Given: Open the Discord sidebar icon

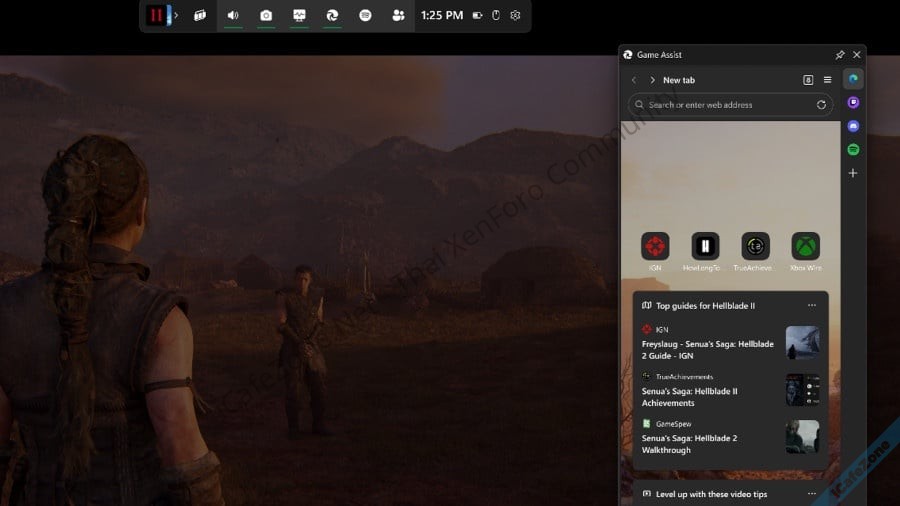Looking at the screenshot, I should tap(853, 126).
